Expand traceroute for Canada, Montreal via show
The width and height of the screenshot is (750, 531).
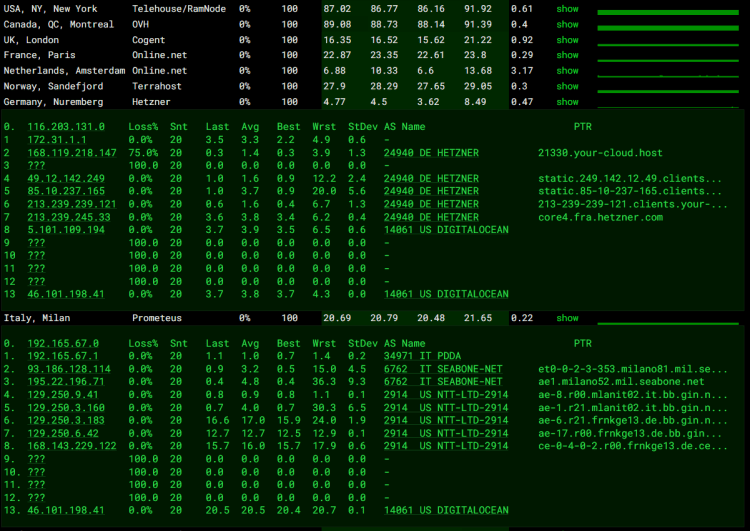(x=567, y=24)
